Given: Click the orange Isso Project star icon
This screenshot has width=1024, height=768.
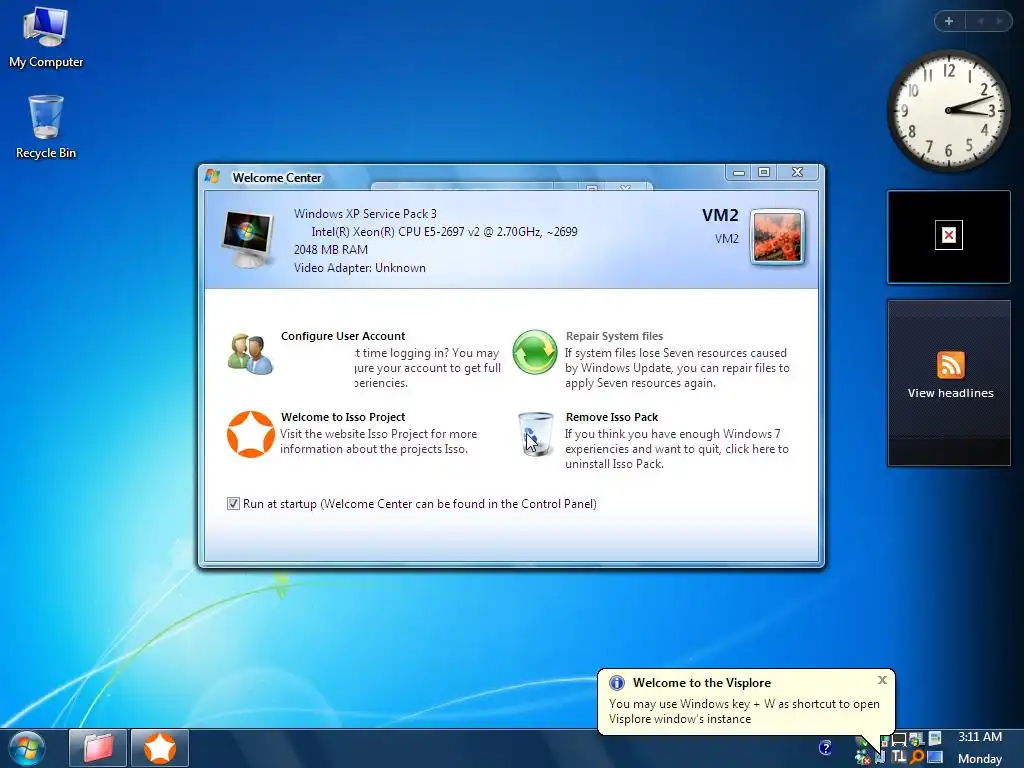Looking at the screenshot, I should click(250, 434).
